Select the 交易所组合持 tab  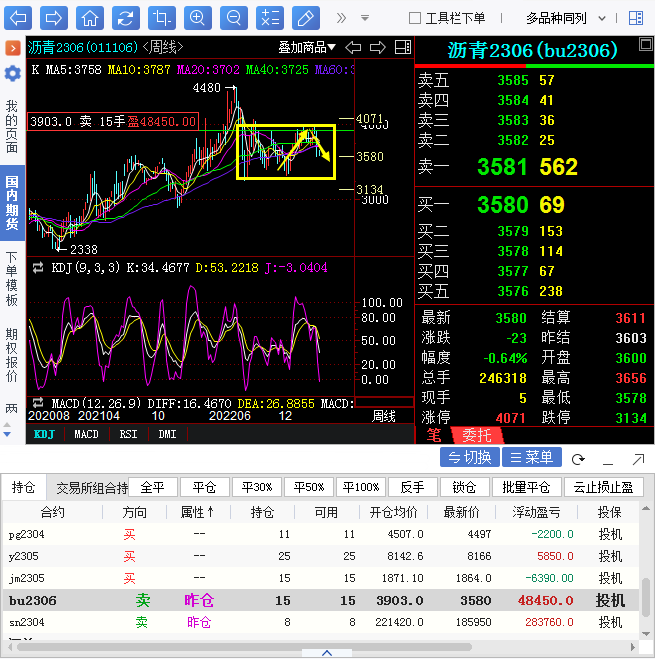point(92,488)
